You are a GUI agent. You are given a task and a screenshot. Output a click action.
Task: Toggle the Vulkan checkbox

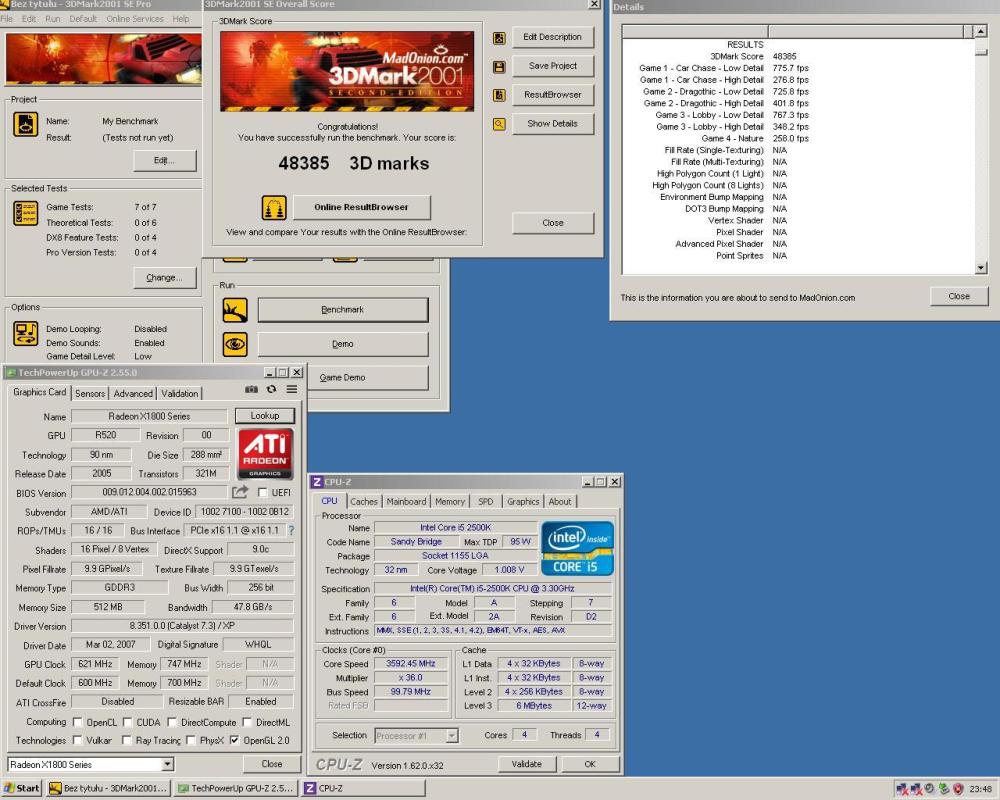tap(78, 740)
